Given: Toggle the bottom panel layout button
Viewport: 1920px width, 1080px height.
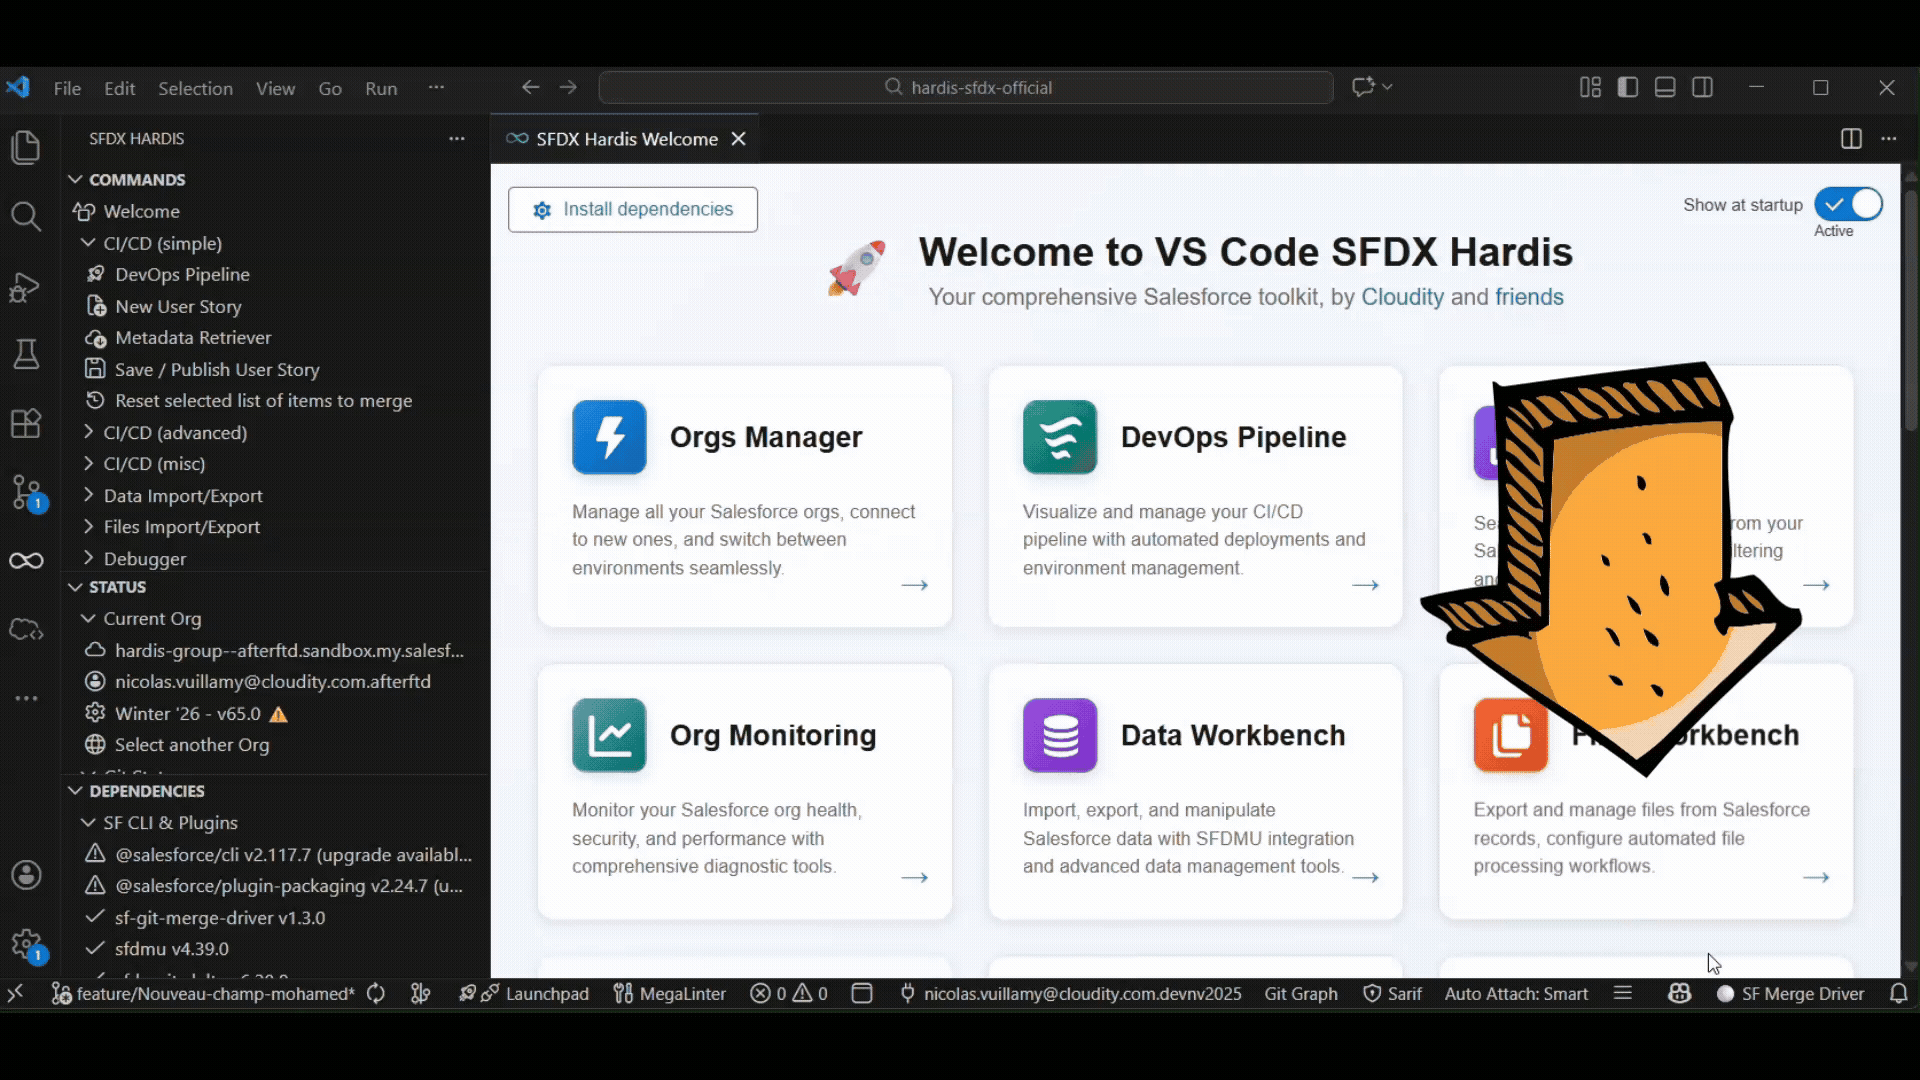Looking at the screenshot, I should pyautogui.click(x=1665, y=88).
